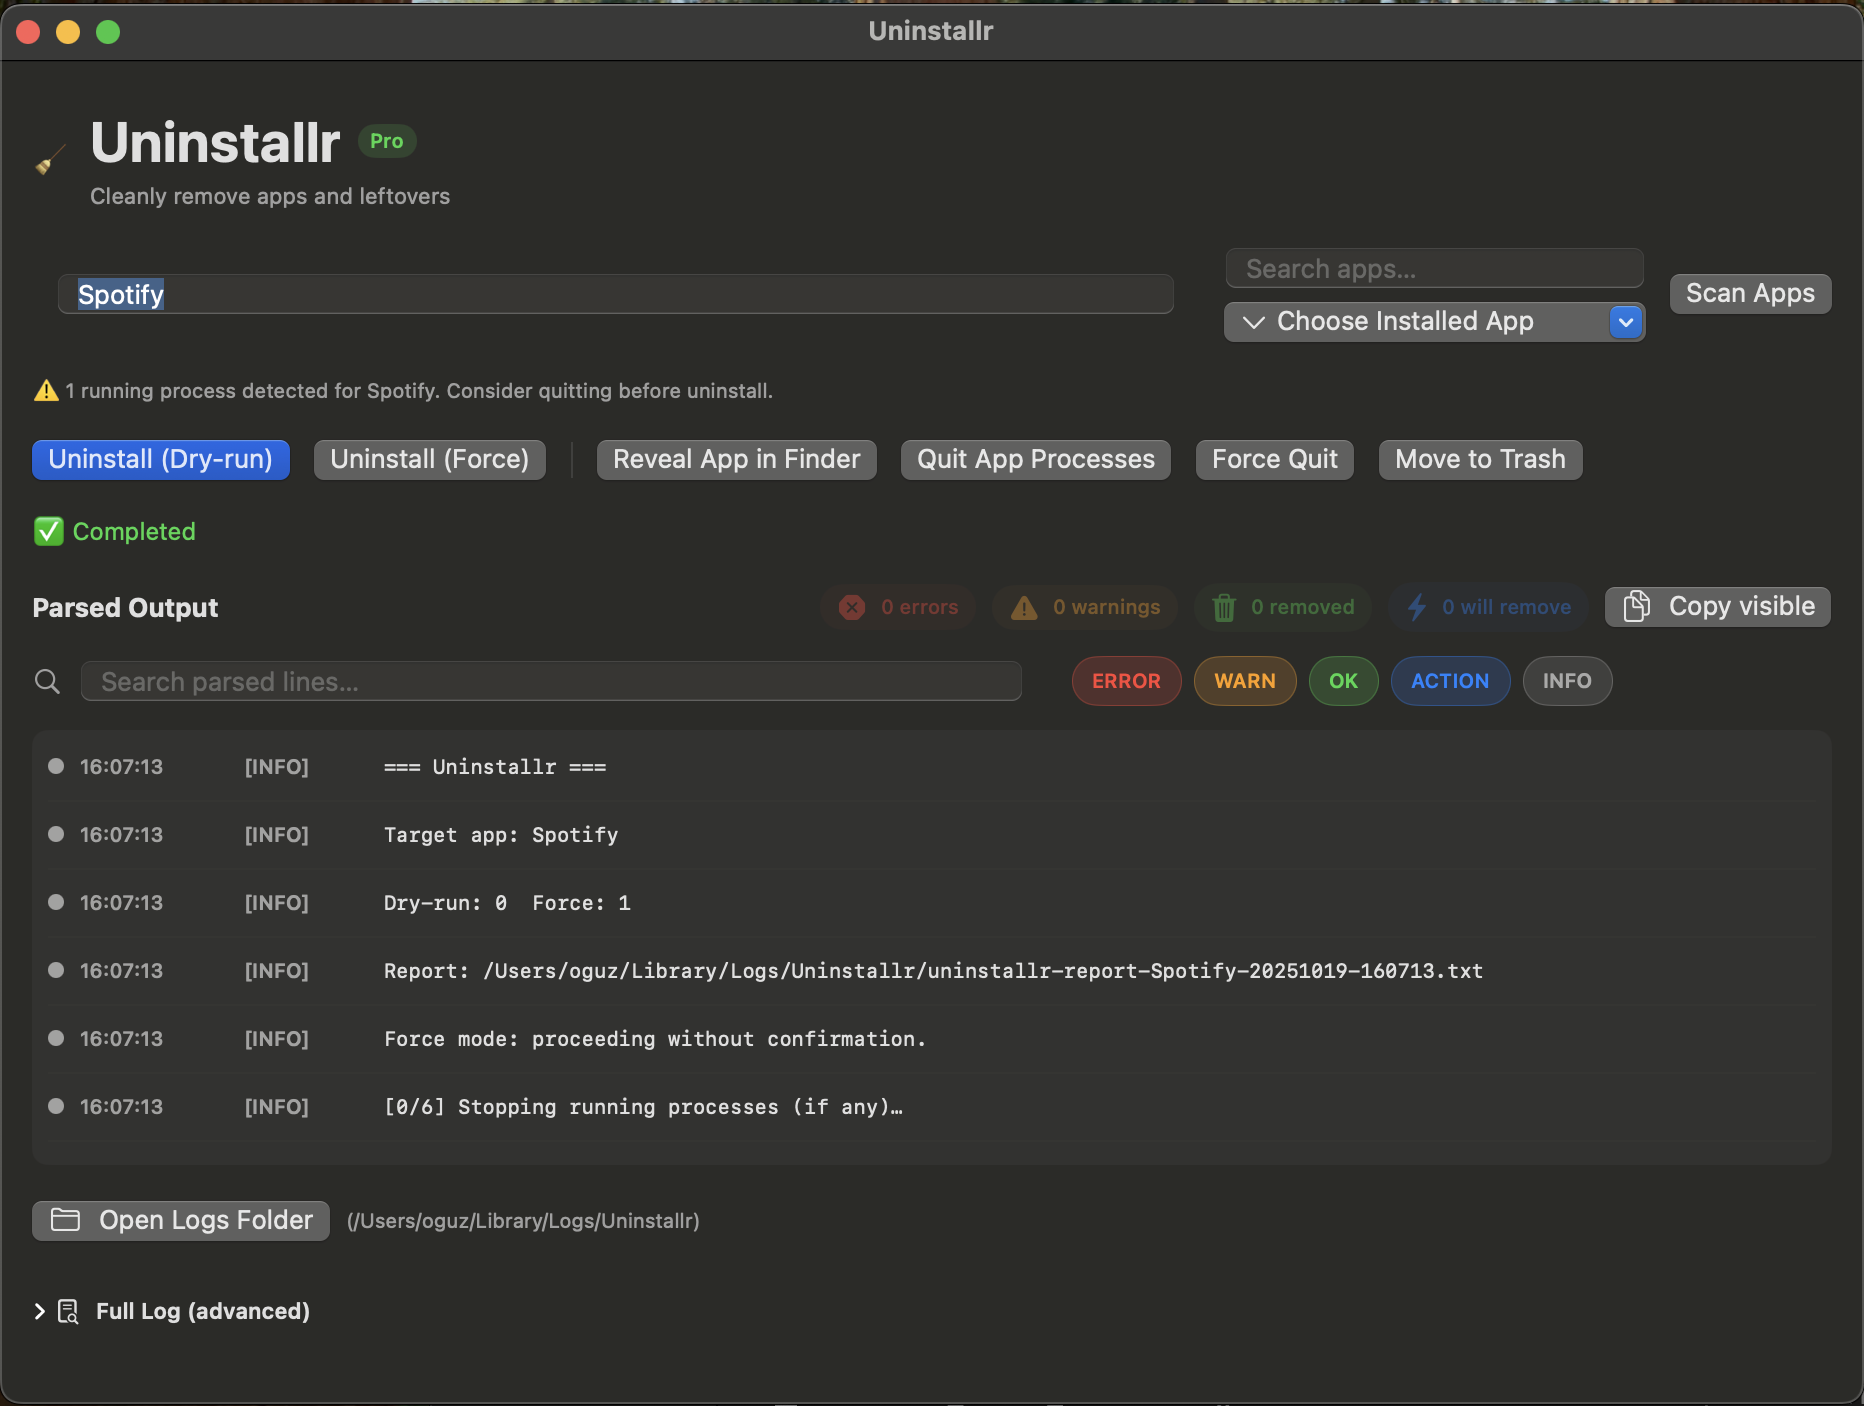Click the red errors count icon
1864x1406 pixels.
tap(852, 607)
